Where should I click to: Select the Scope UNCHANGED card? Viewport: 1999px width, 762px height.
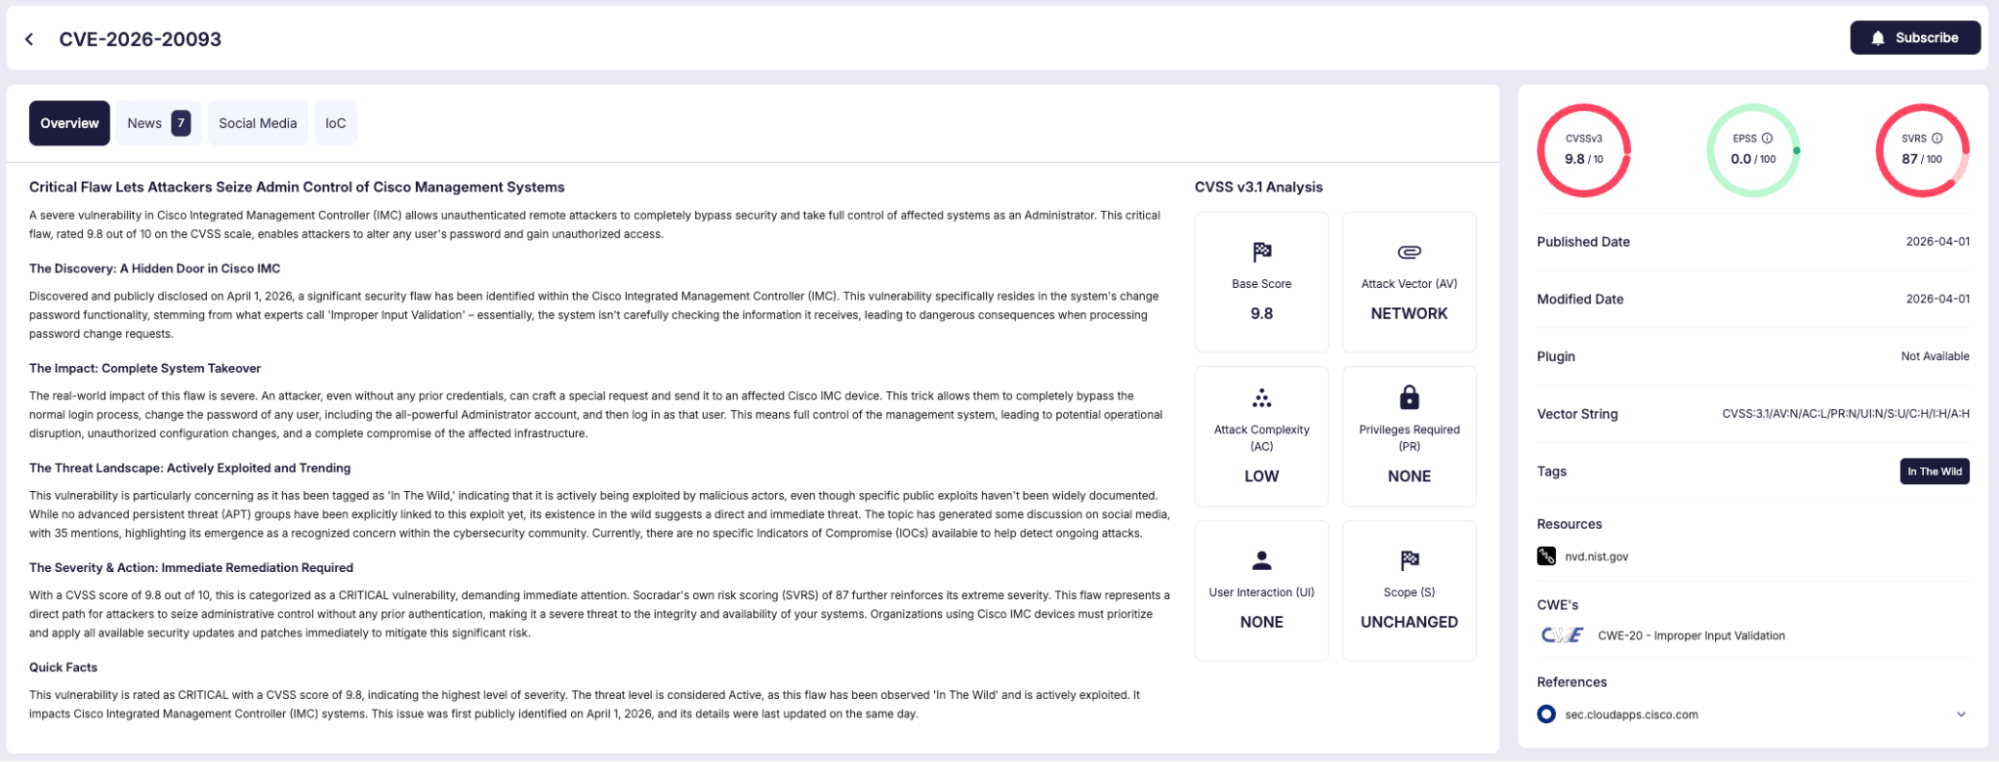pyautogui.click(x=1409, y=590)
